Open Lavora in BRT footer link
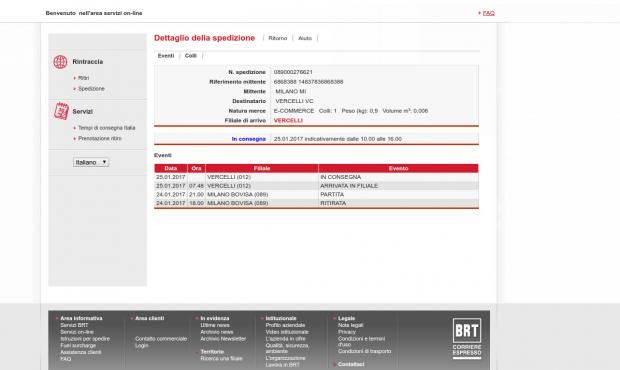Viewport: 620px width, 370px height. point(282,365)
